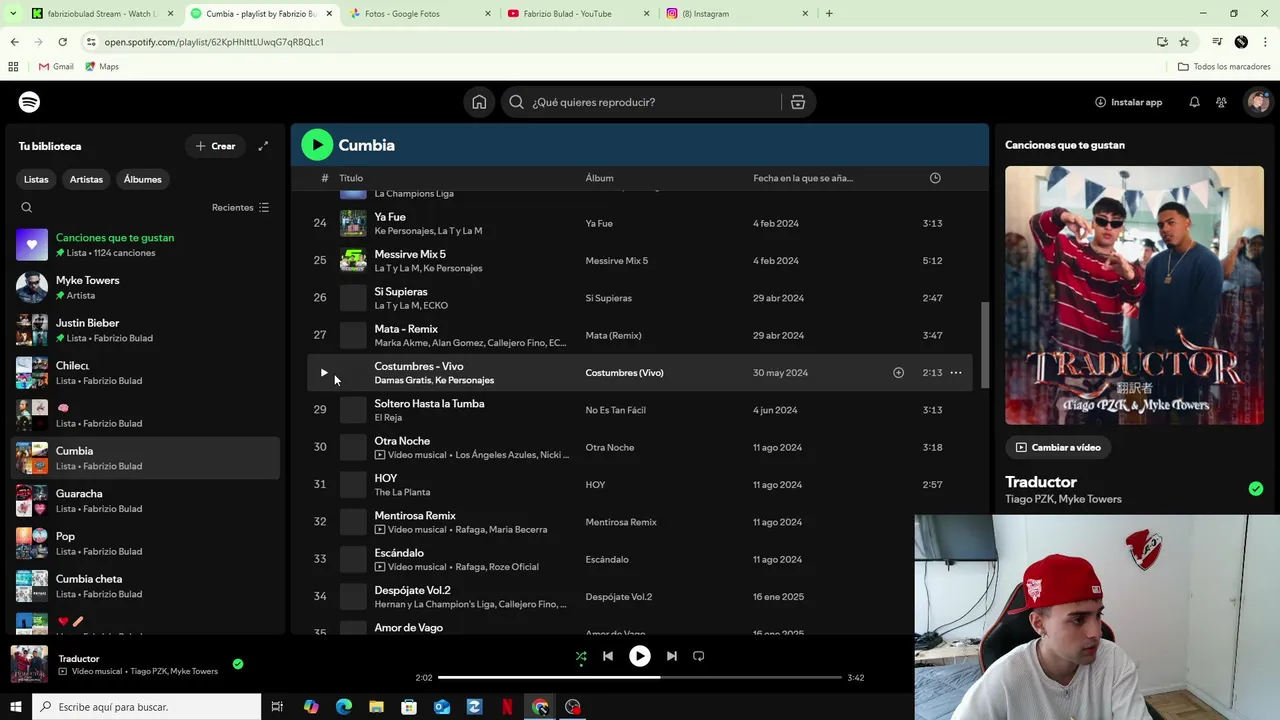Screen dimensions: 1280x720
Task: Toggle liked checkmark for Traductor in player bar
Action: pos(238,664)
